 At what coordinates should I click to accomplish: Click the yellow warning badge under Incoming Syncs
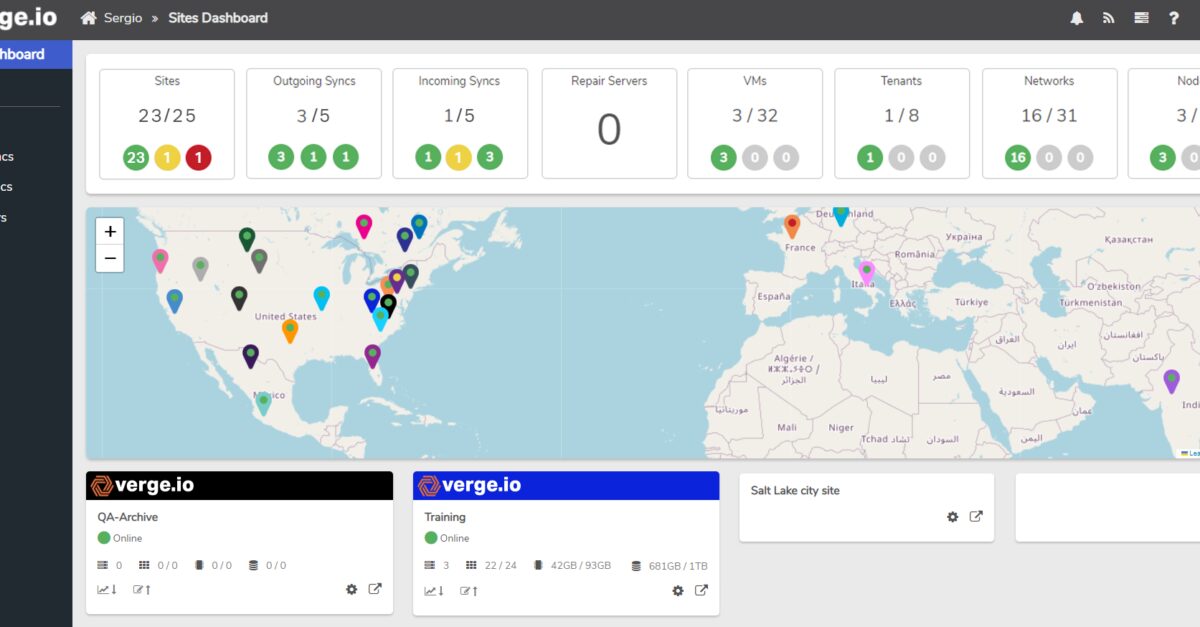click(459, 157)
